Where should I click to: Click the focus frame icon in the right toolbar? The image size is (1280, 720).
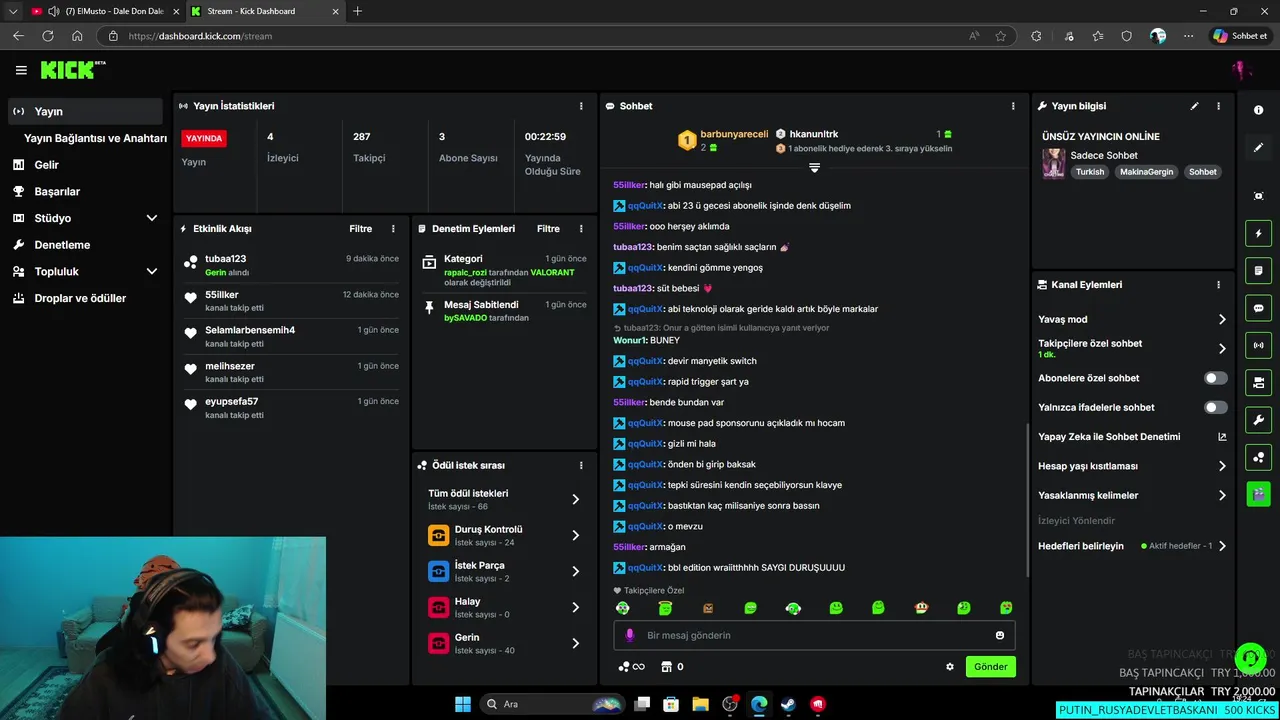[1258, 196]
